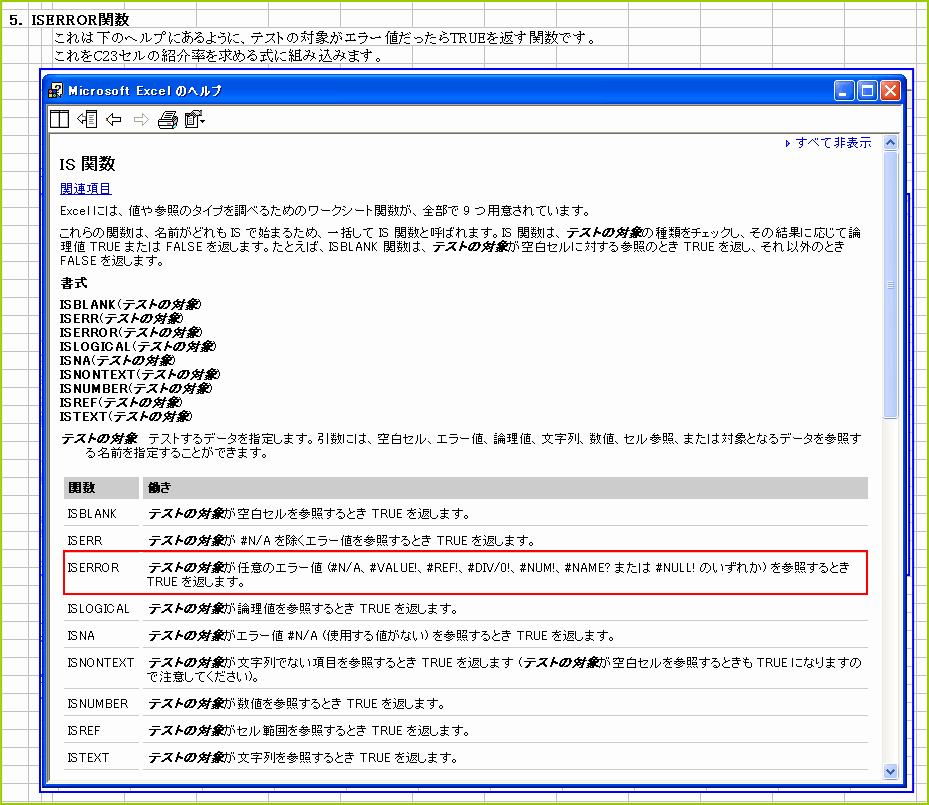Expand the disclosure triangle beside すべて非表示
The width and height of the screenshot is (929, 805).
coord(787,143)
